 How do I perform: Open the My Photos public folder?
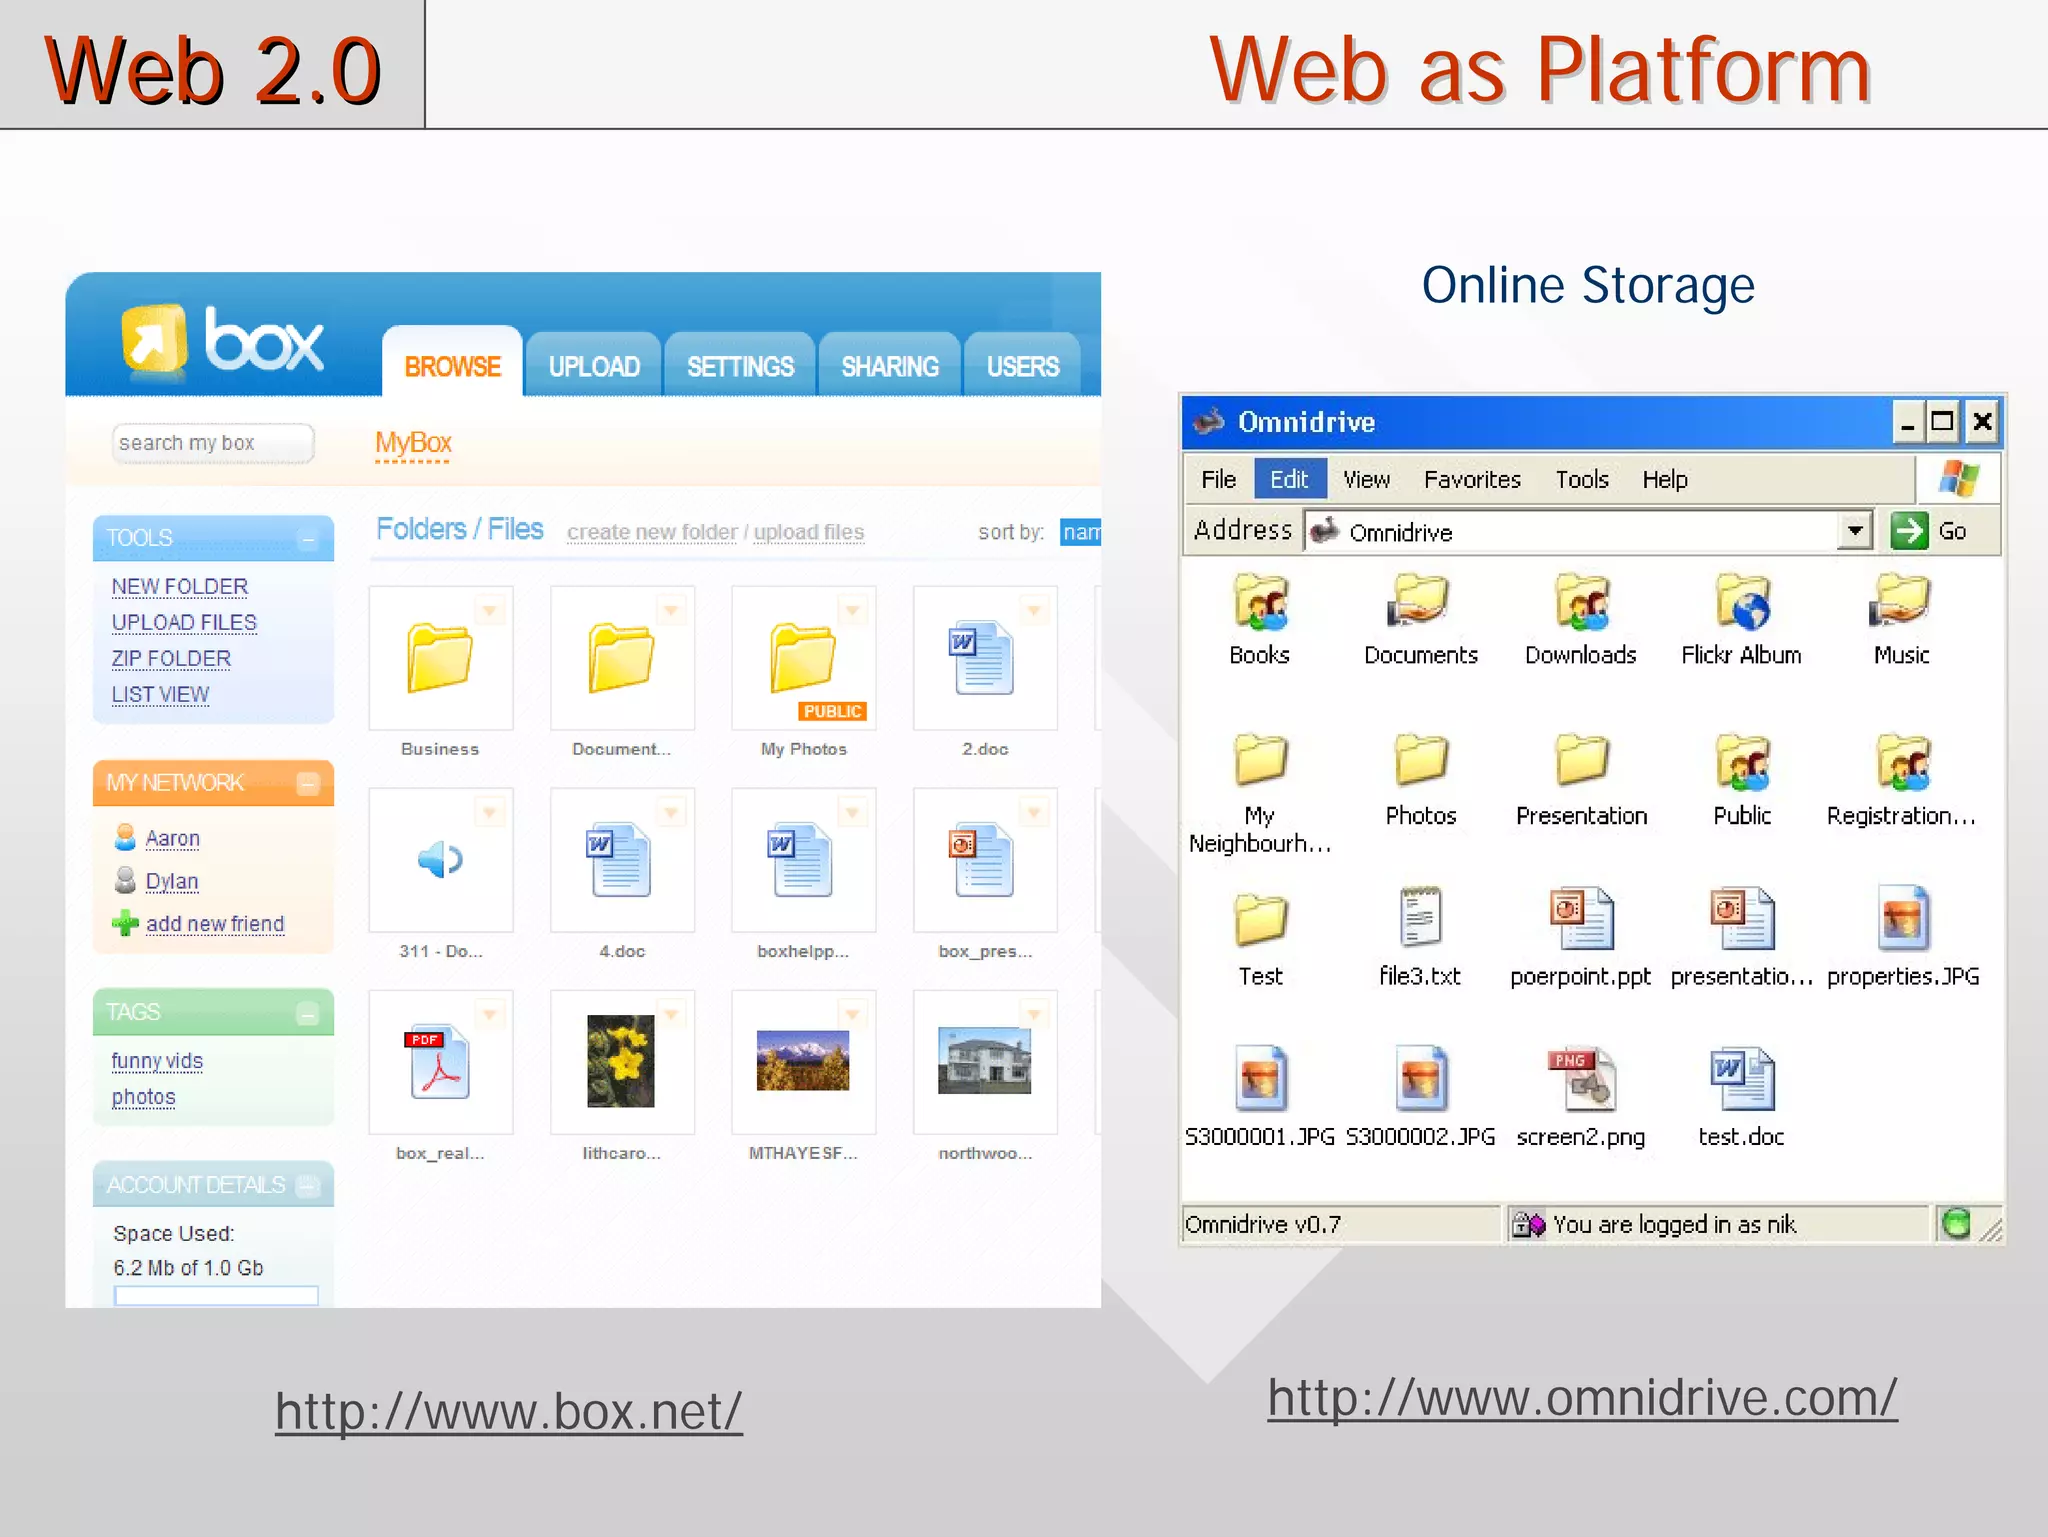[803, 659]
